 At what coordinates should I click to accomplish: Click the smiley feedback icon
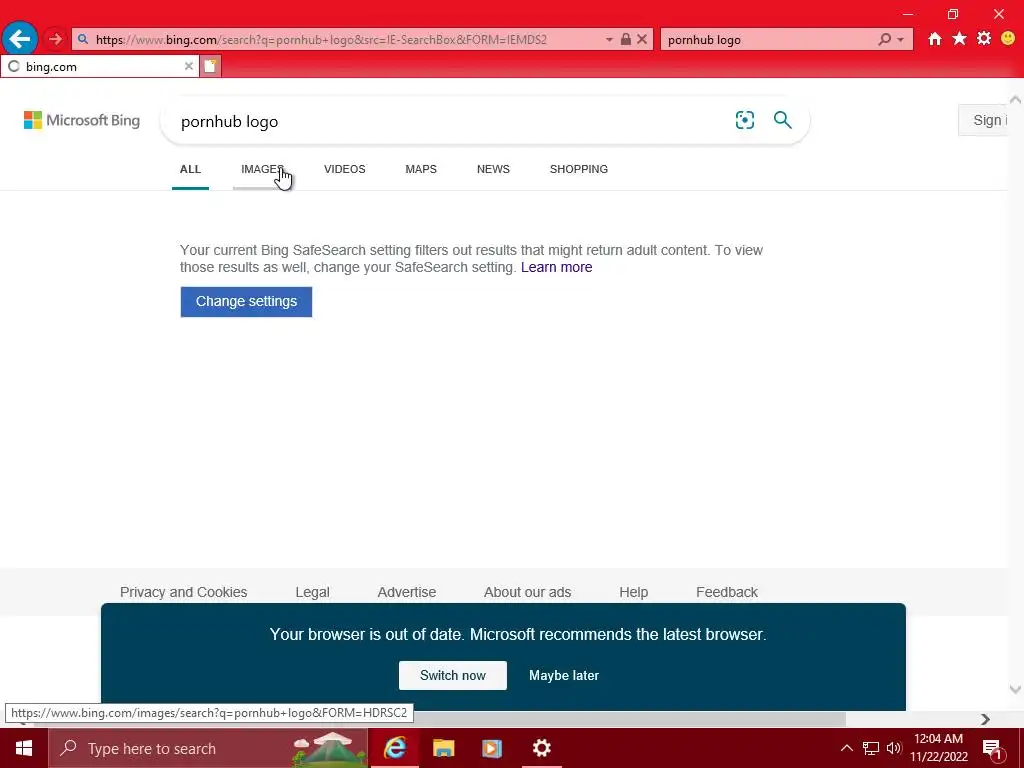(x=1008, y=39)
